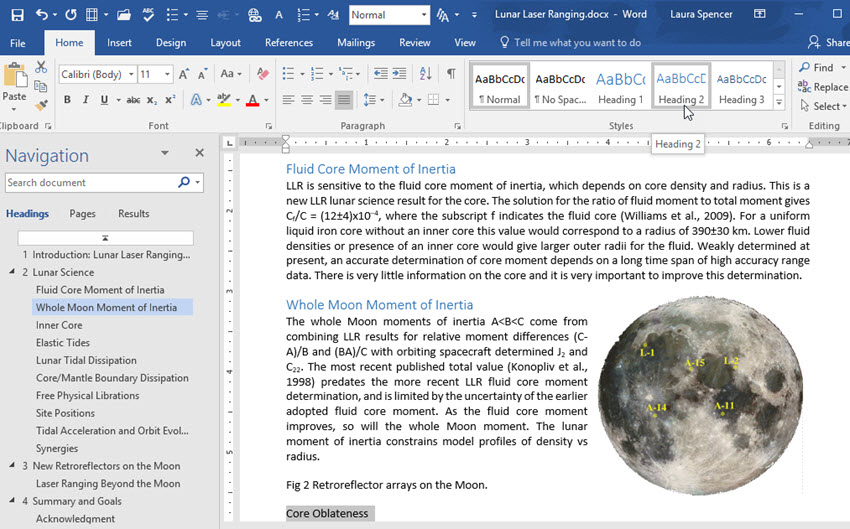
Task: Click the Clear All Formatting eraser icon
Action: click(x=263, y=74)
